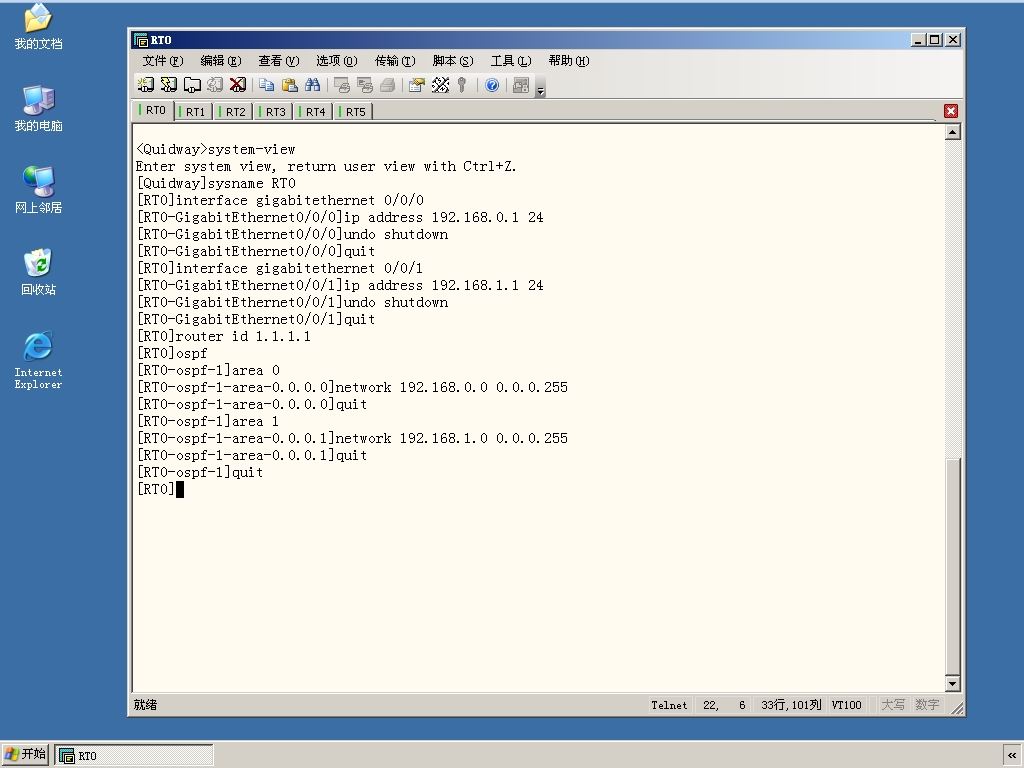The image size is (1024, 768).
Task: Click the Paste clipboard icon
Action: click(289, 85)
